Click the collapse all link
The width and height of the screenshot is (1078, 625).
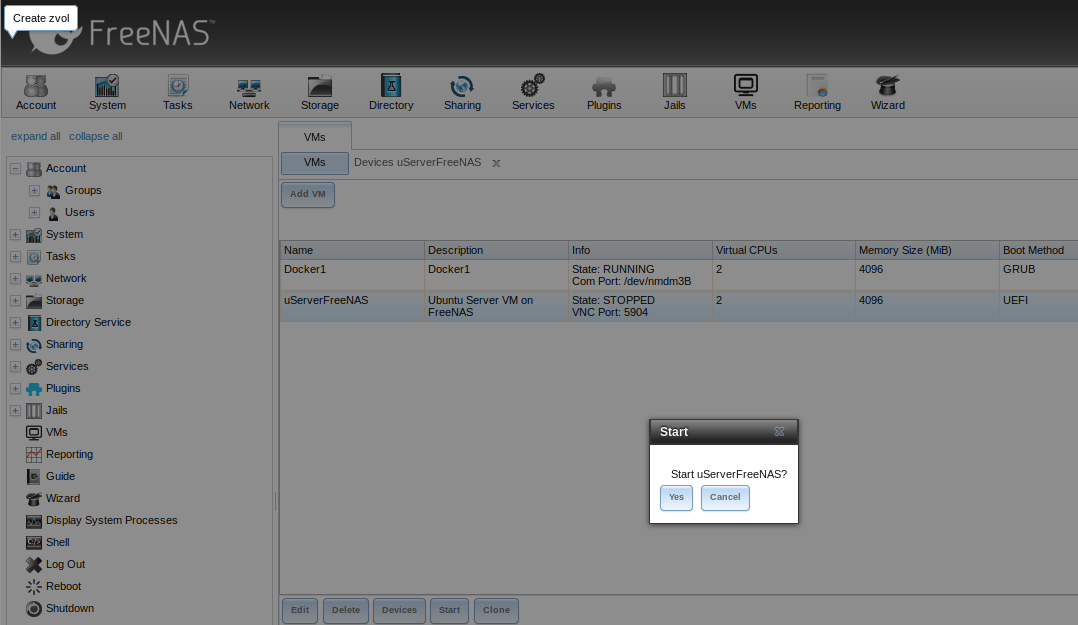coord(96,136)
